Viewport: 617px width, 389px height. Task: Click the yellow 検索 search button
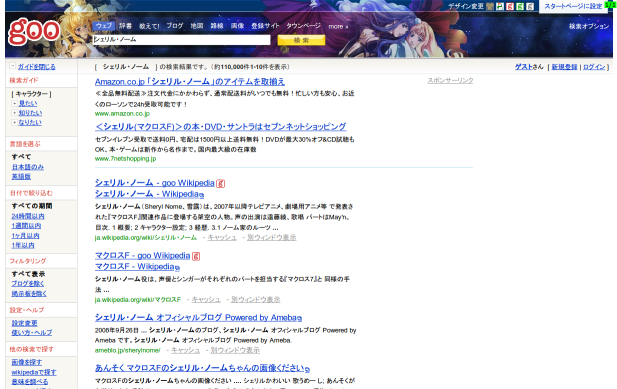[x=301, y=40]
